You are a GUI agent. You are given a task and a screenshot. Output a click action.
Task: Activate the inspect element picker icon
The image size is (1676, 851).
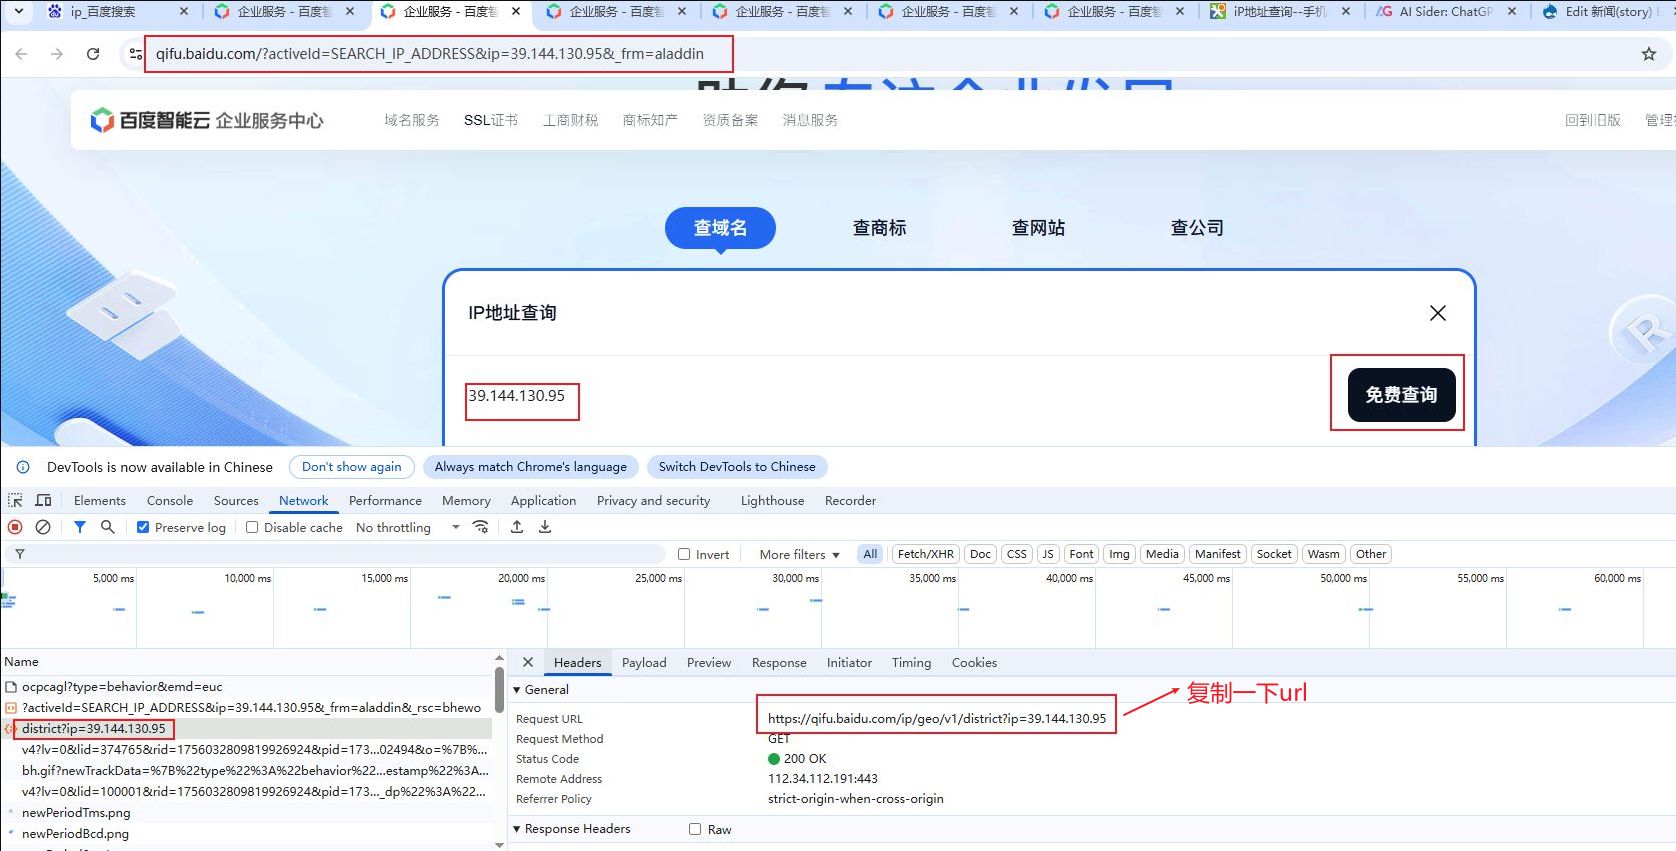click(x=15, y=500)
